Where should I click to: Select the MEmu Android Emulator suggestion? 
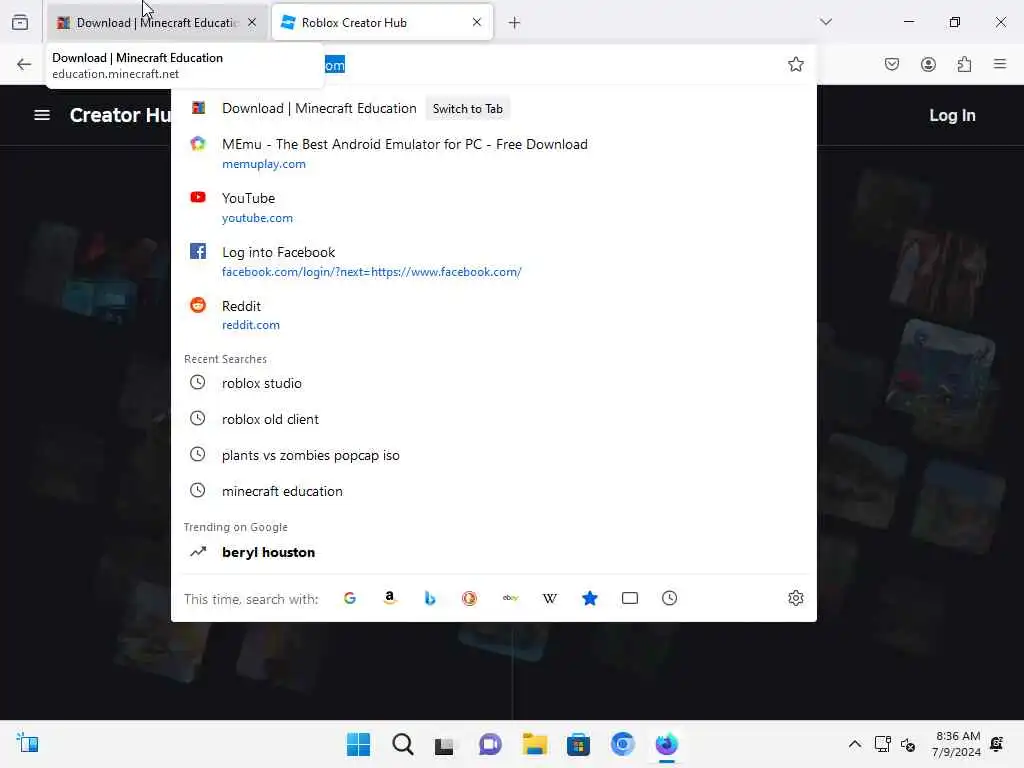[494, 153]
